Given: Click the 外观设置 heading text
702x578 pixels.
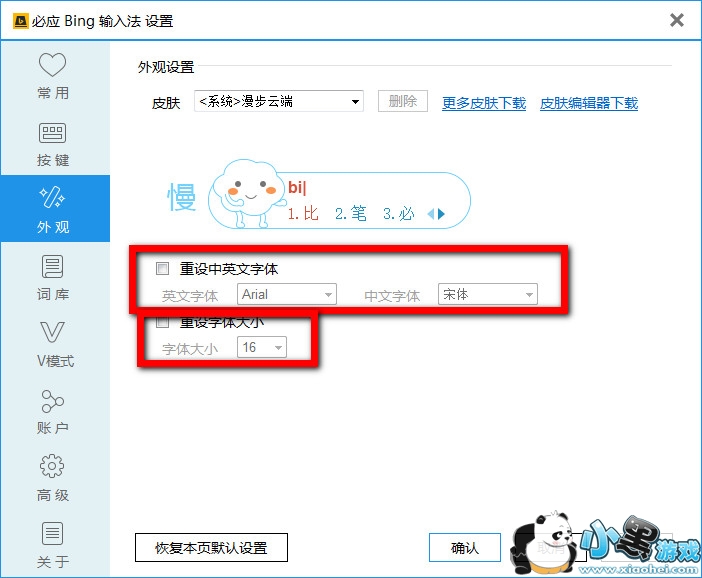Looking at the screenshot, I should pos(166,67).
